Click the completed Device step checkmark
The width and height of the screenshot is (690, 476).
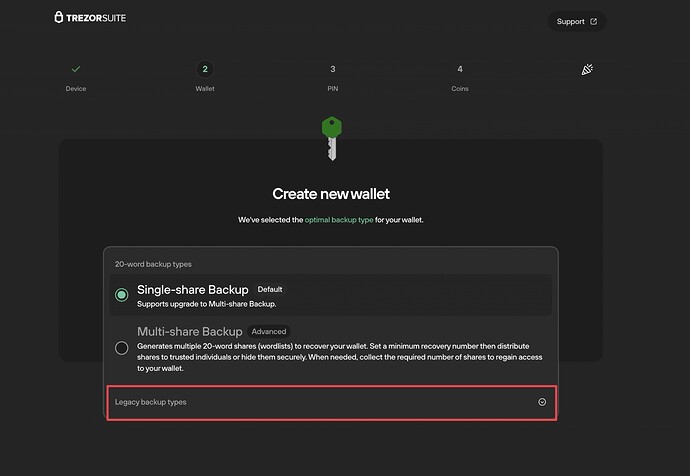(x=76, y=69)
